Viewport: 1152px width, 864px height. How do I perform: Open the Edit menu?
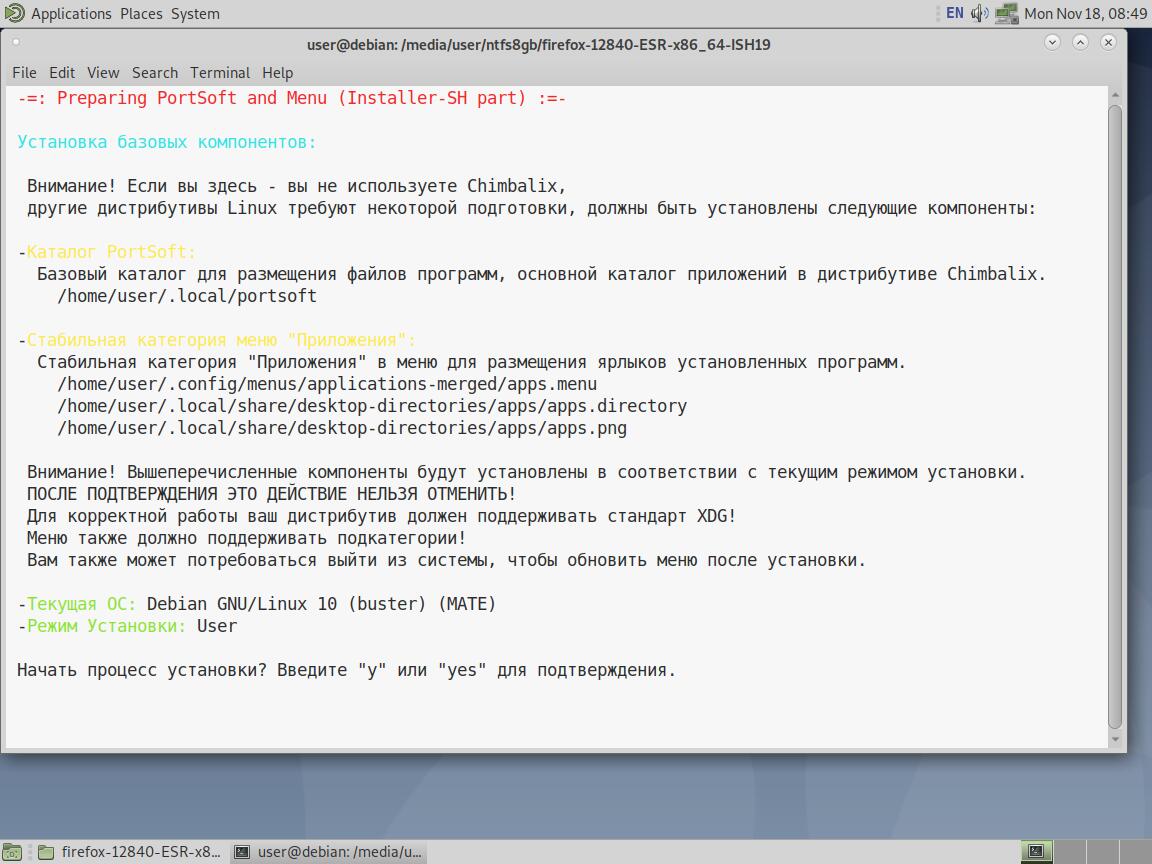62,73
